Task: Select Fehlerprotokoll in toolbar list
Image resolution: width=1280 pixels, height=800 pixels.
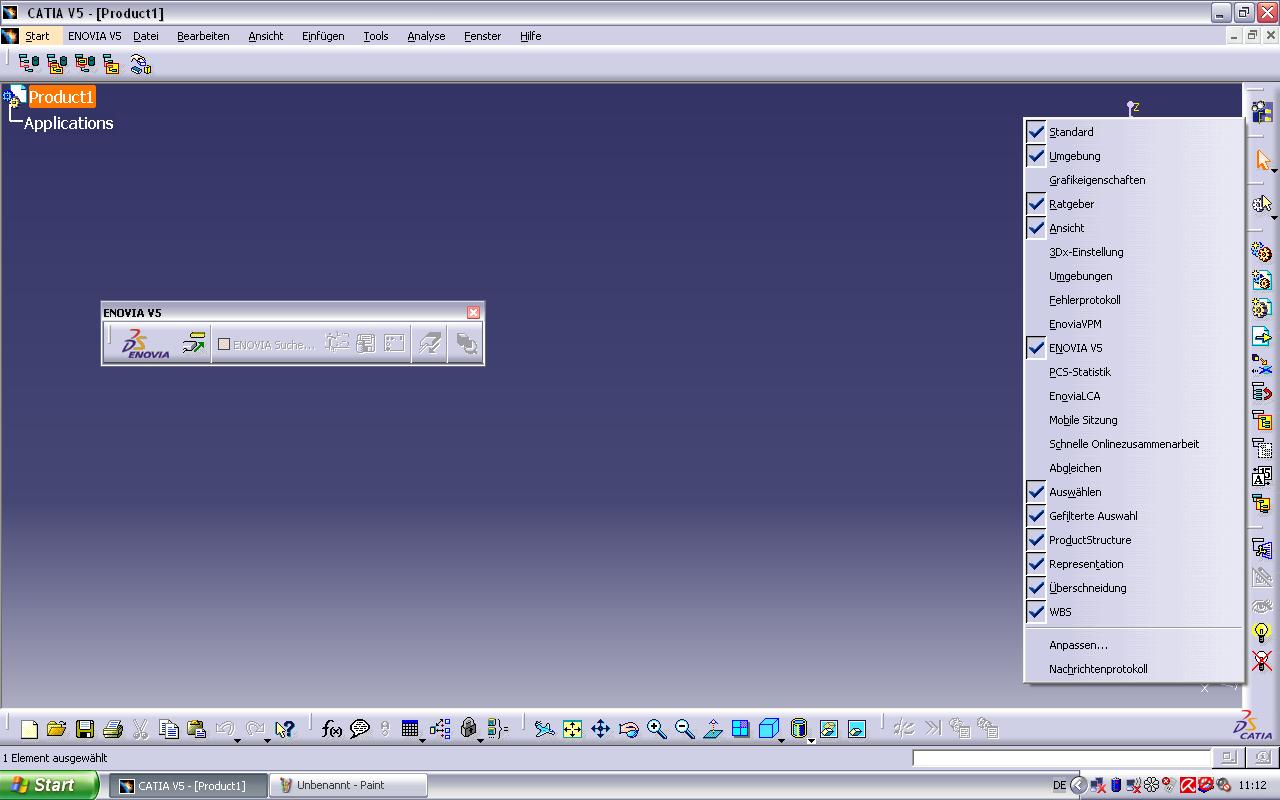Action: 1134,300
